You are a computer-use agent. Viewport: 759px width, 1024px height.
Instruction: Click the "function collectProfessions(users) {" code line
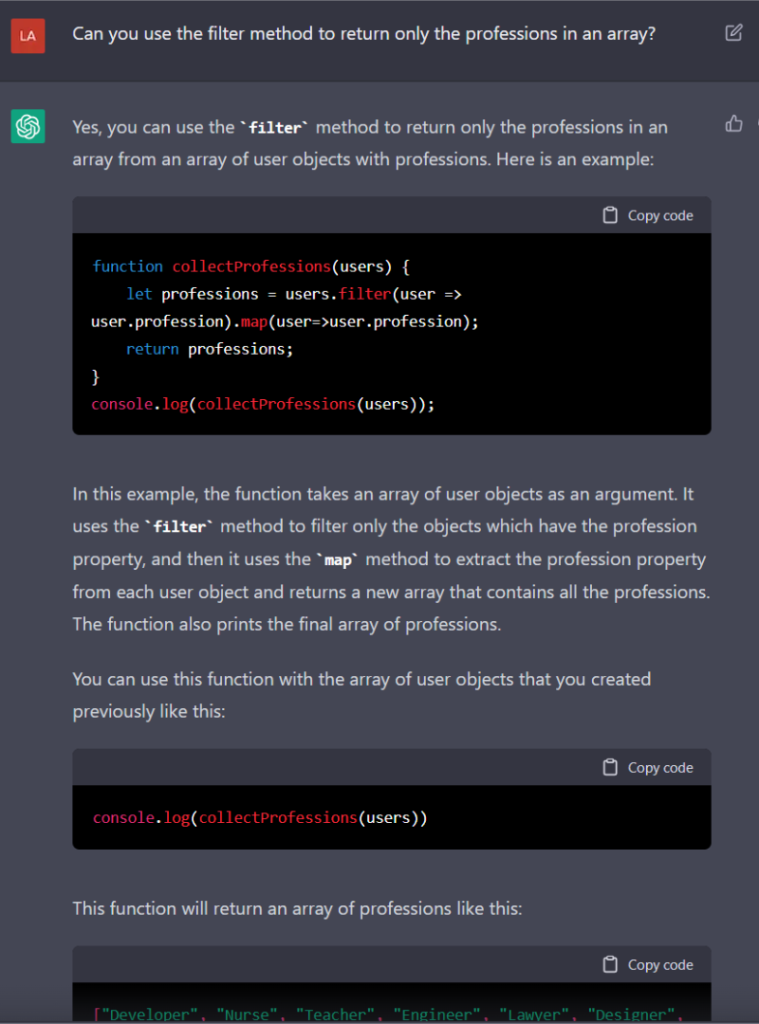click(x=251, y=266)
